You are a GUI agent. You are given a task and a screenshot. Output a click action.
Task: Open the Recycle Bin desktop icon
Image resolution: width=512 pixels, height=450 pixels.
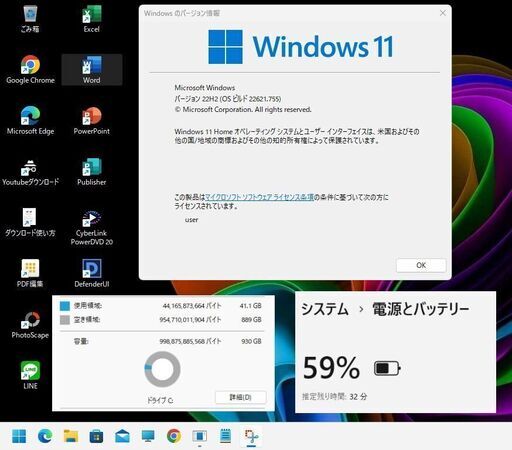[x=30, y=19]
